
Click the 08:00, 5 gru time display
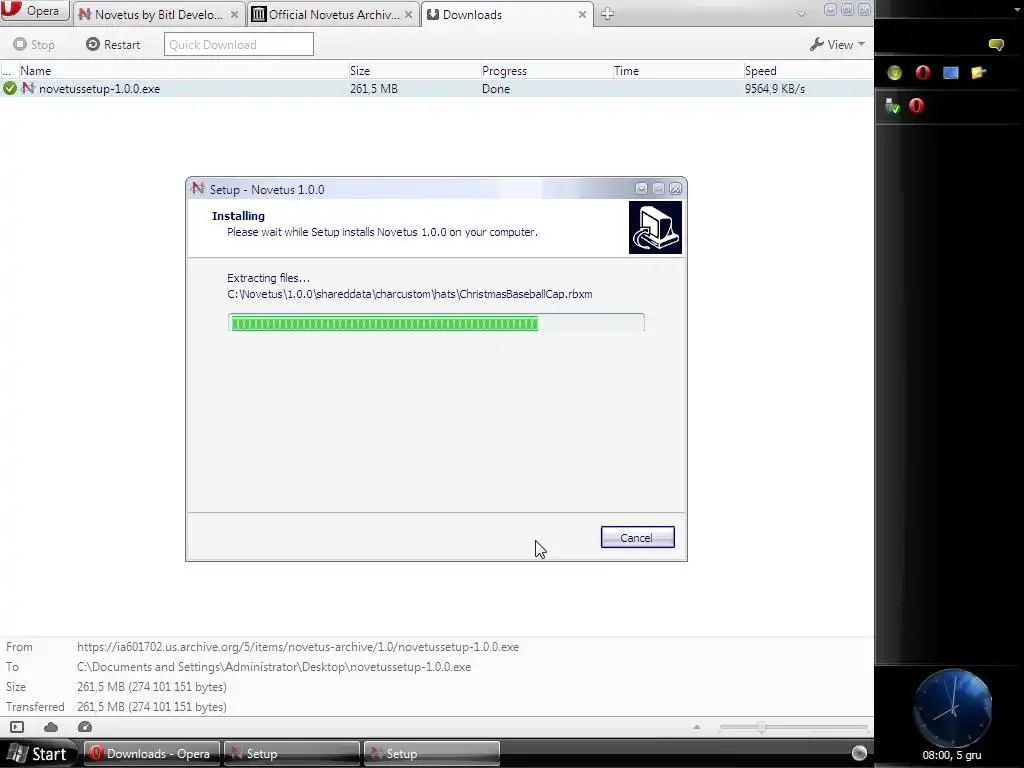952,756
